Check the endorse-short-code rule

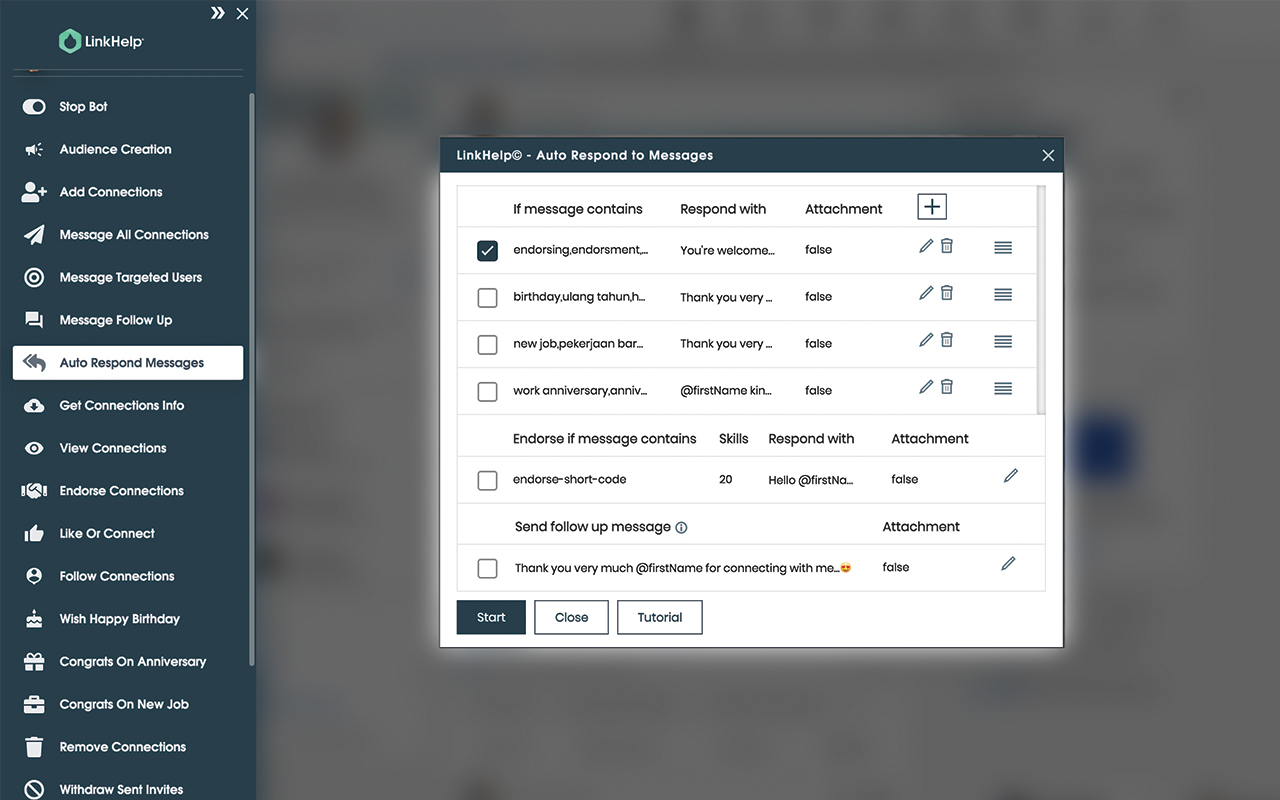tap(487, 480)
